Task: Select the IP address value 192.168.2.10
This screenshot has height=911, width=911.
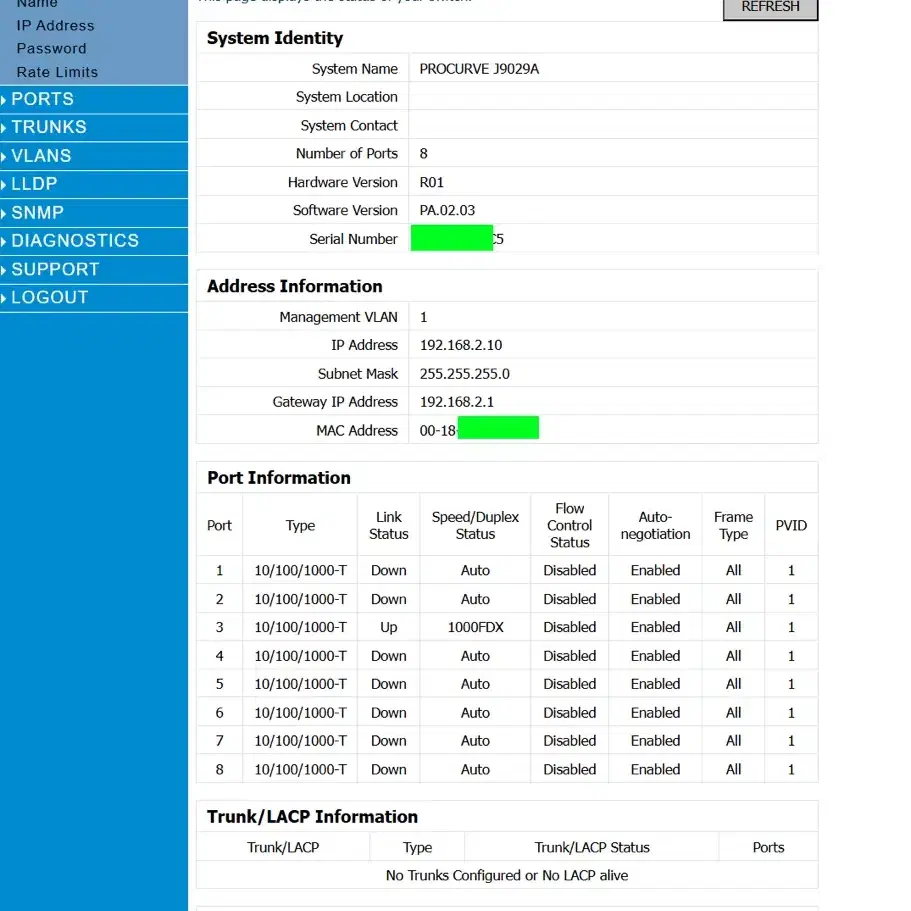Action: 461,345
